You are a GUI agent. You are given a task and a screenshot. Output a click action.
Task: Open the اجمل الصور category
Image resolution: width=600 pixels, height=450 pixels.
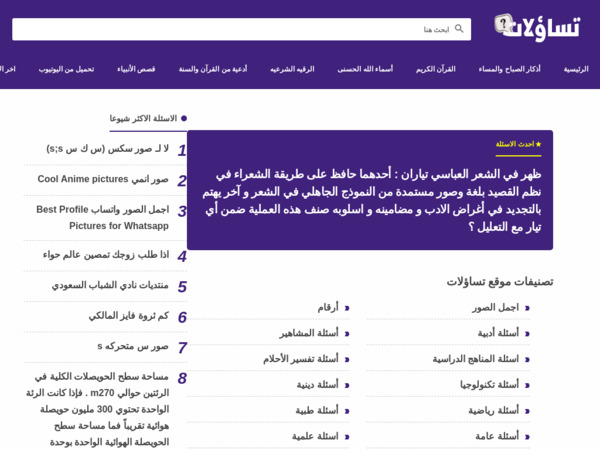pyautogui.click(x=495, y=308)
